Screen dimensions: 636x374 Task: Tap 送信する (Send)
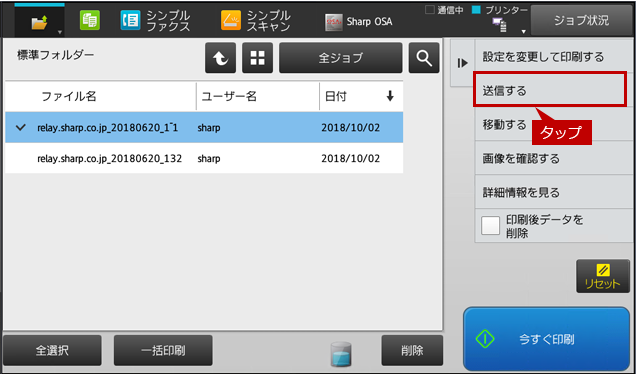(x=550, y=90)
